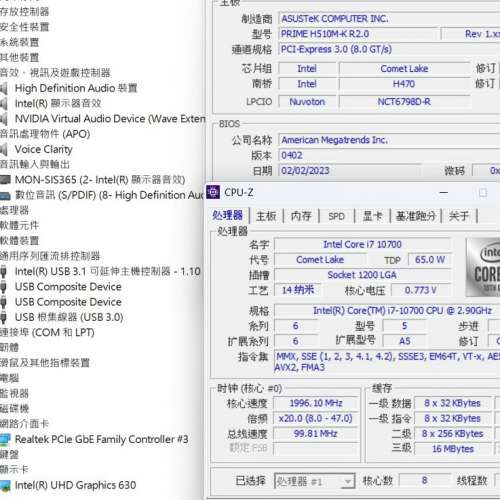Click the motherboard model PRIME H510M-K R2.0 field
Viewport: 500px width, 500px height.
tap(358, 34)
